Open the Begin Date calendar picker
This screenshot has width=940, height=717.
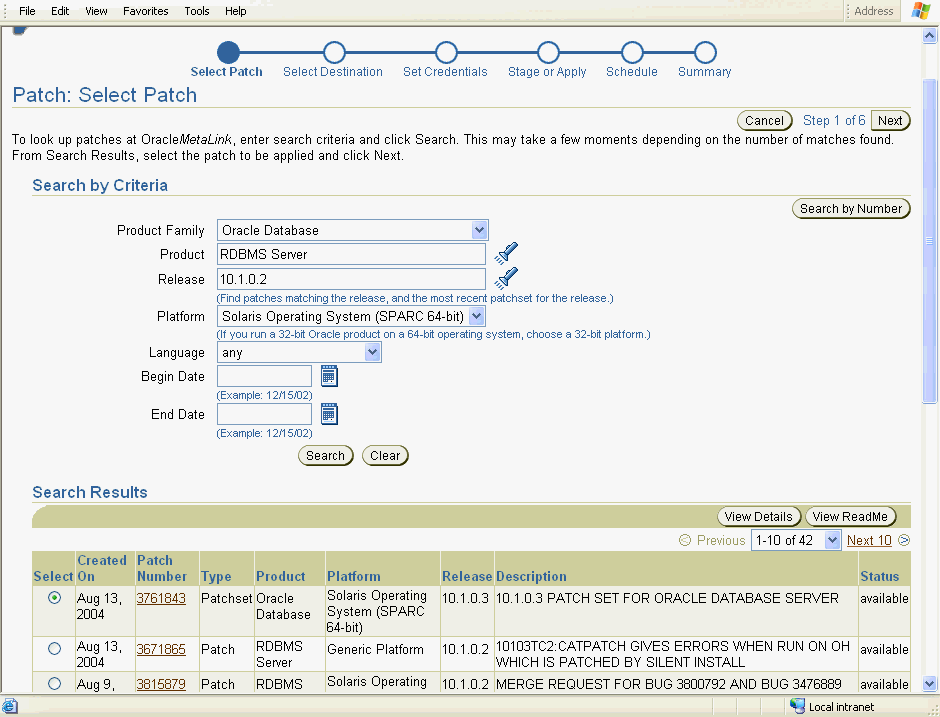coord(329,376)
